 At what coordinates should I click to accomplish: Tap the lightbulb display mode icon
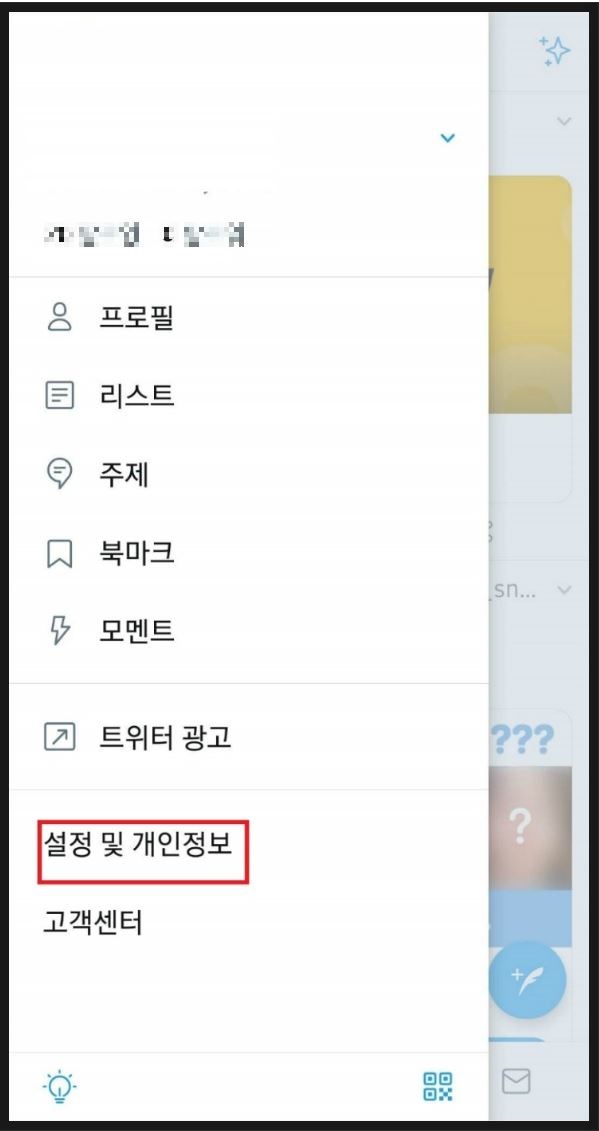59,1086
